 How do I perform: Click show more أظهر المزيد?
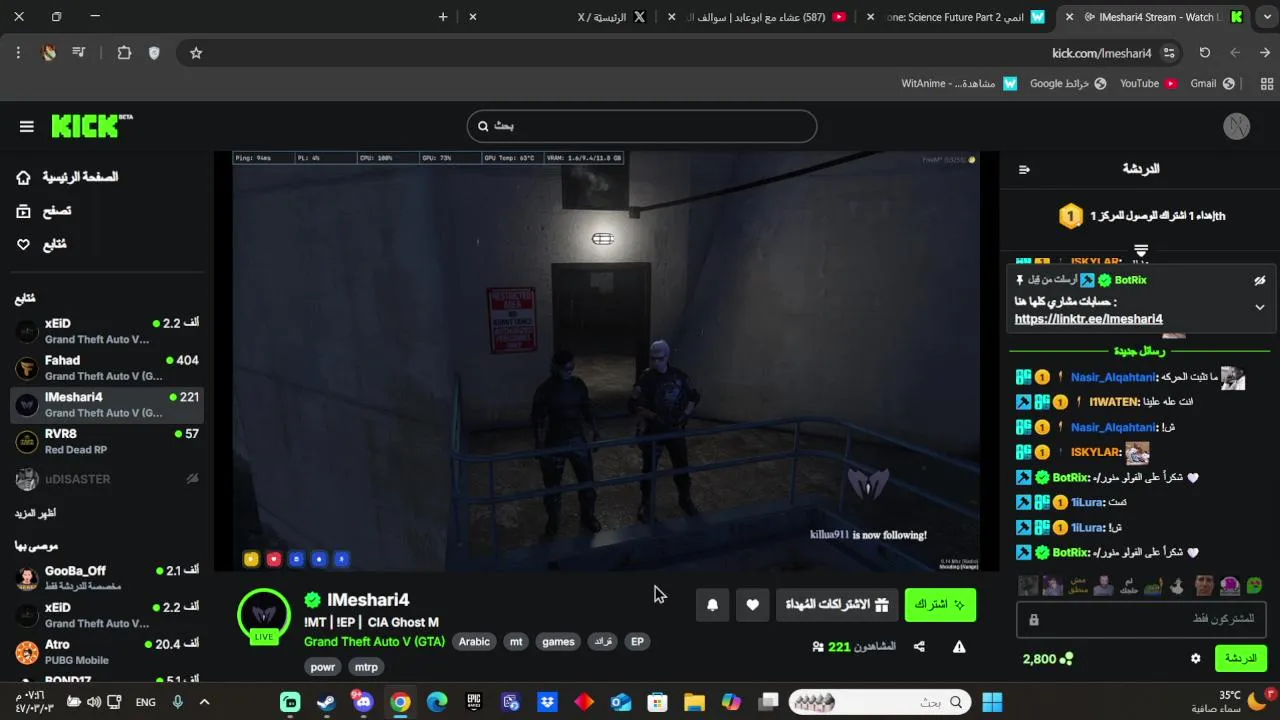(35, 513)
